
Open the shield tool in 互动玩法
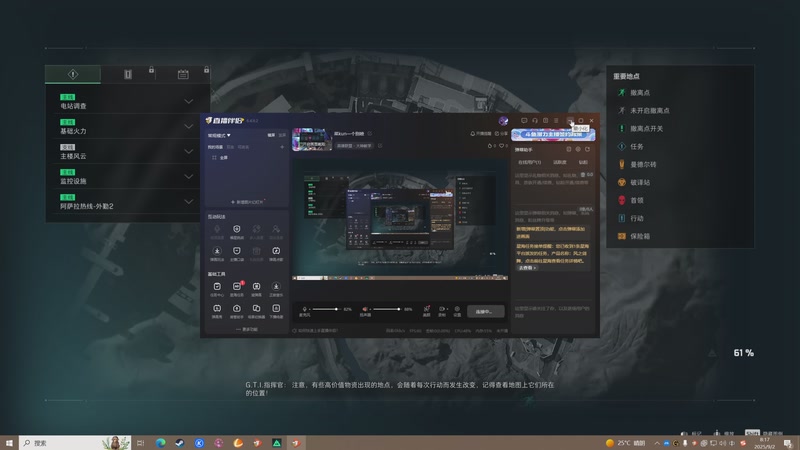click(x=236, y=232)
